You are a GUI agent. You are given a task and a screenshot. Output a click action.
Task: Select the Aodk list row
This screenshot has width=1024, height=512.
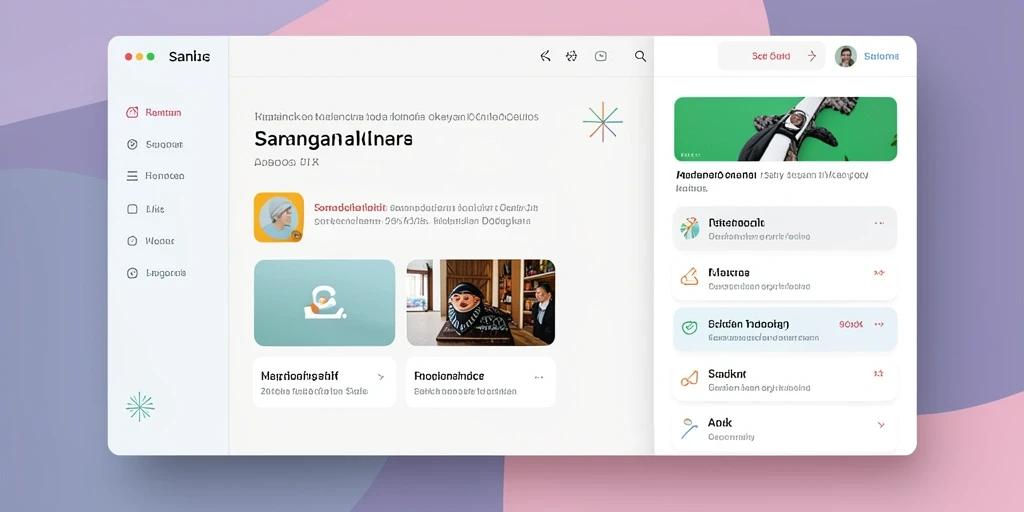(x=785, y=429)
